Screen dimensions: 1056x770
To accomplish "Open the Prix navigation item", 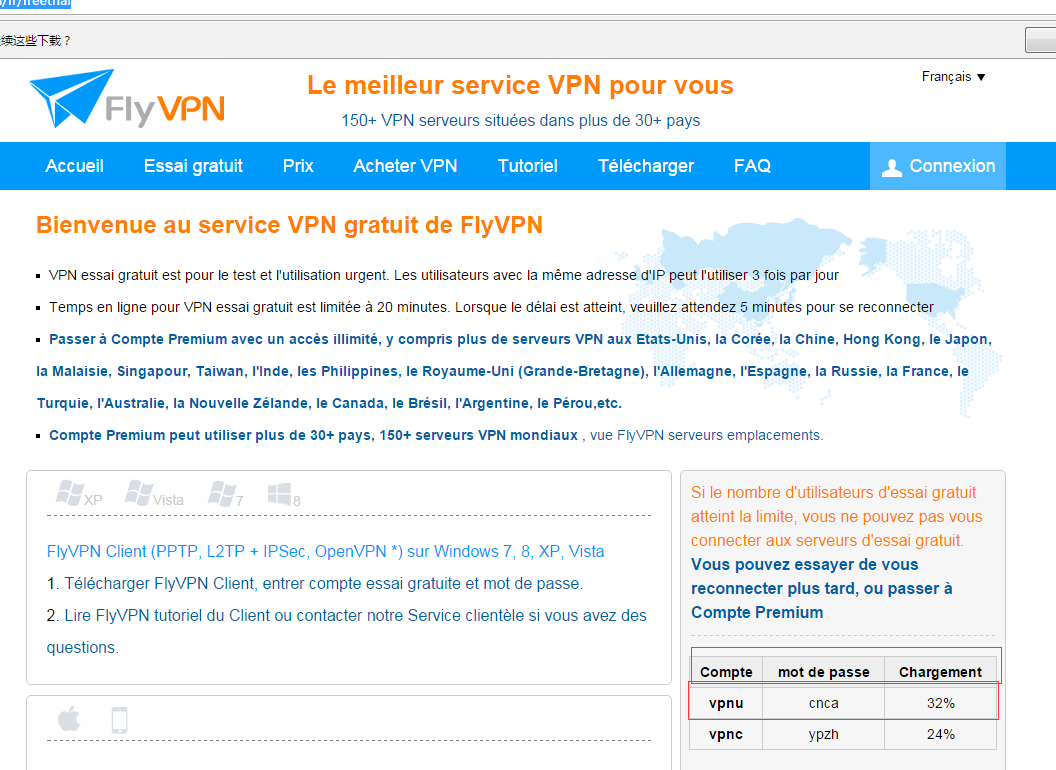I will 298,166.
